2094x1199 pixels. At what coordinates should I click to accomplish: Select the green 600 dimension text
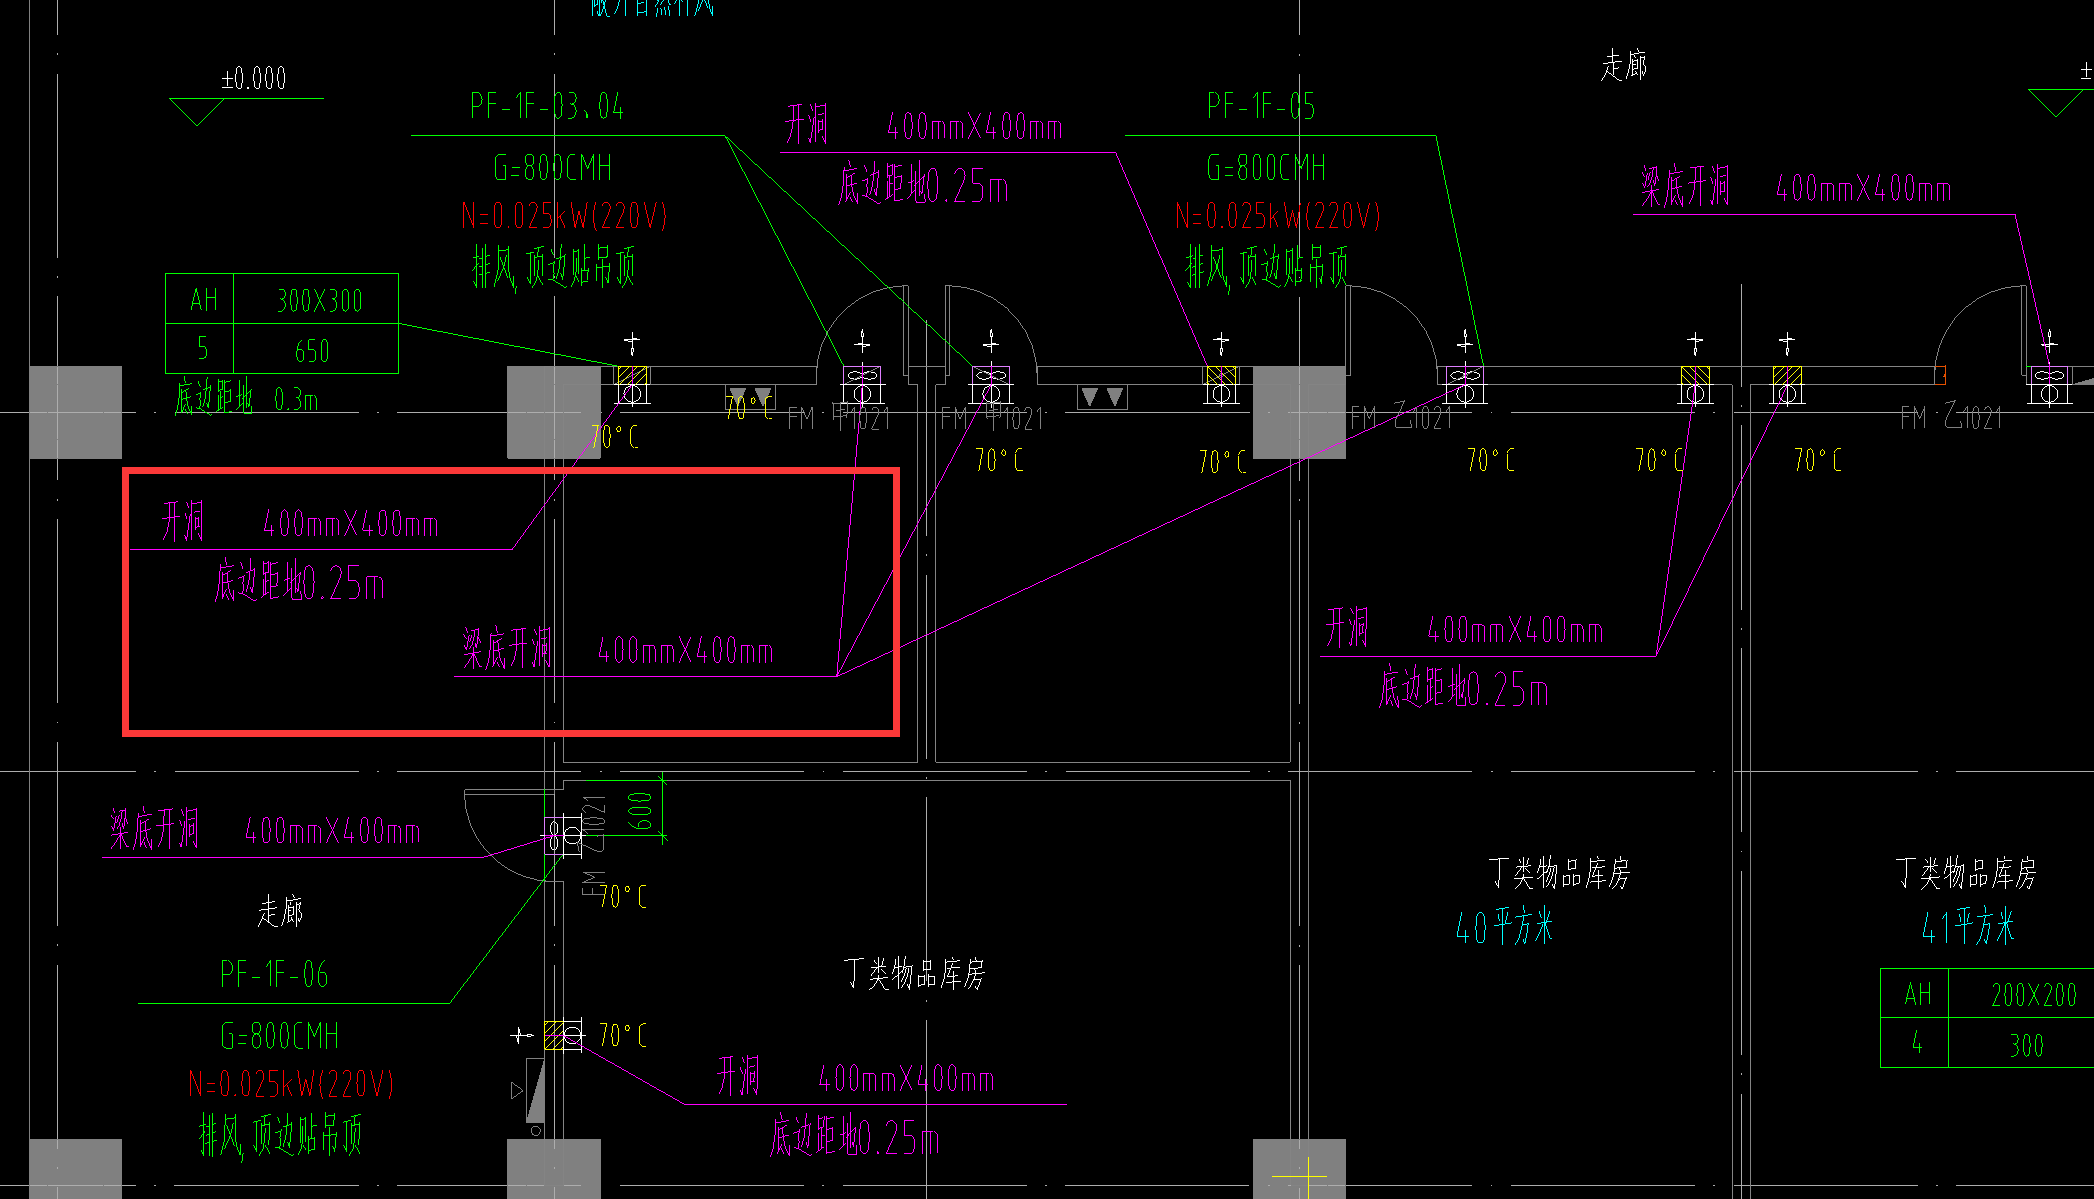point(641,810)
